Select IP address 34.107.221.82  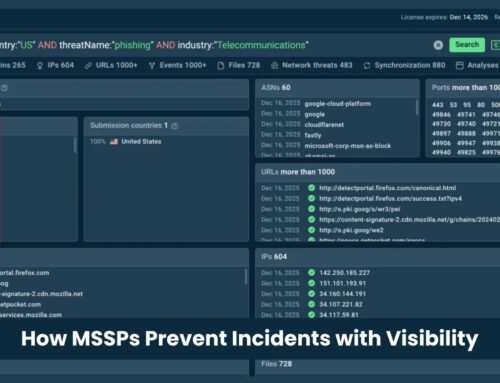point(341,304)
